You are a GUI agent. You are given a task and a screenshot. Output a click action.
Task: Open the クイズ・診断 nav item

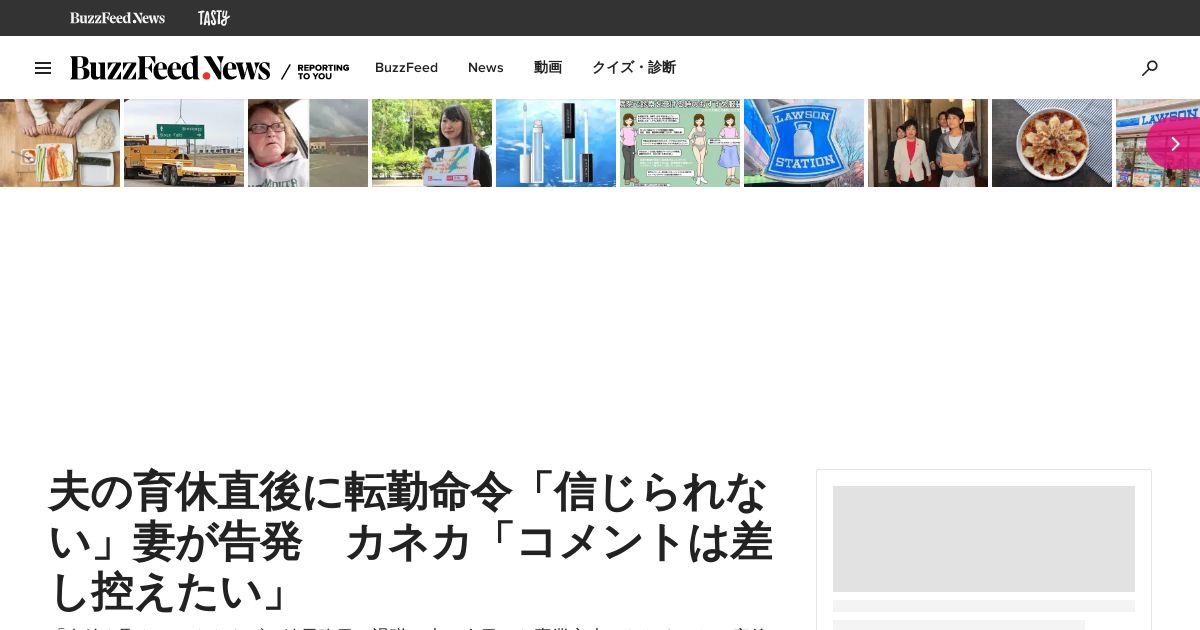click(x=634, y=68)
